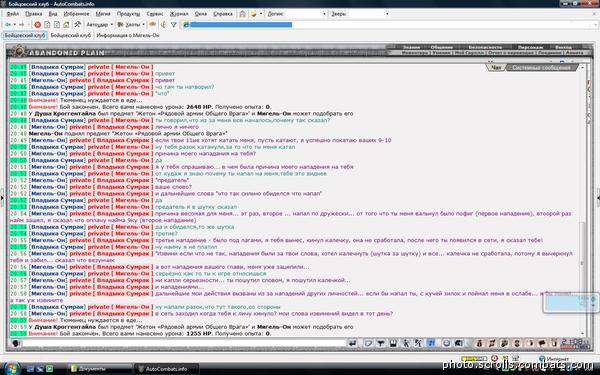Open the Продукты menu
The image size is (600, 375).
pyautogui.click(x=129, y=14)
